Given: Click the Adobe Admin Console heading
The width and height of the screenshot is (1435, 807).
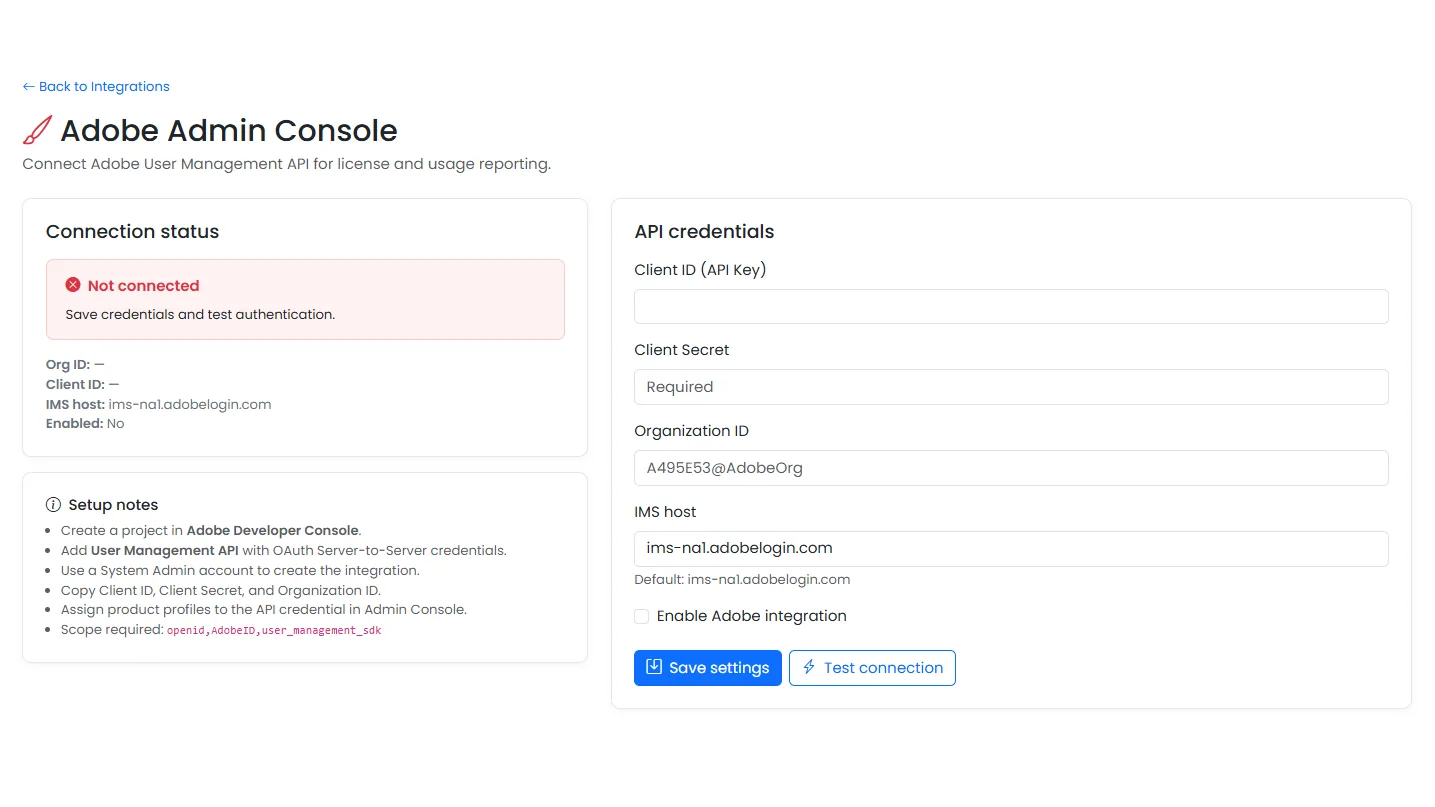Looking at the screenshot, I should [229, 131].
